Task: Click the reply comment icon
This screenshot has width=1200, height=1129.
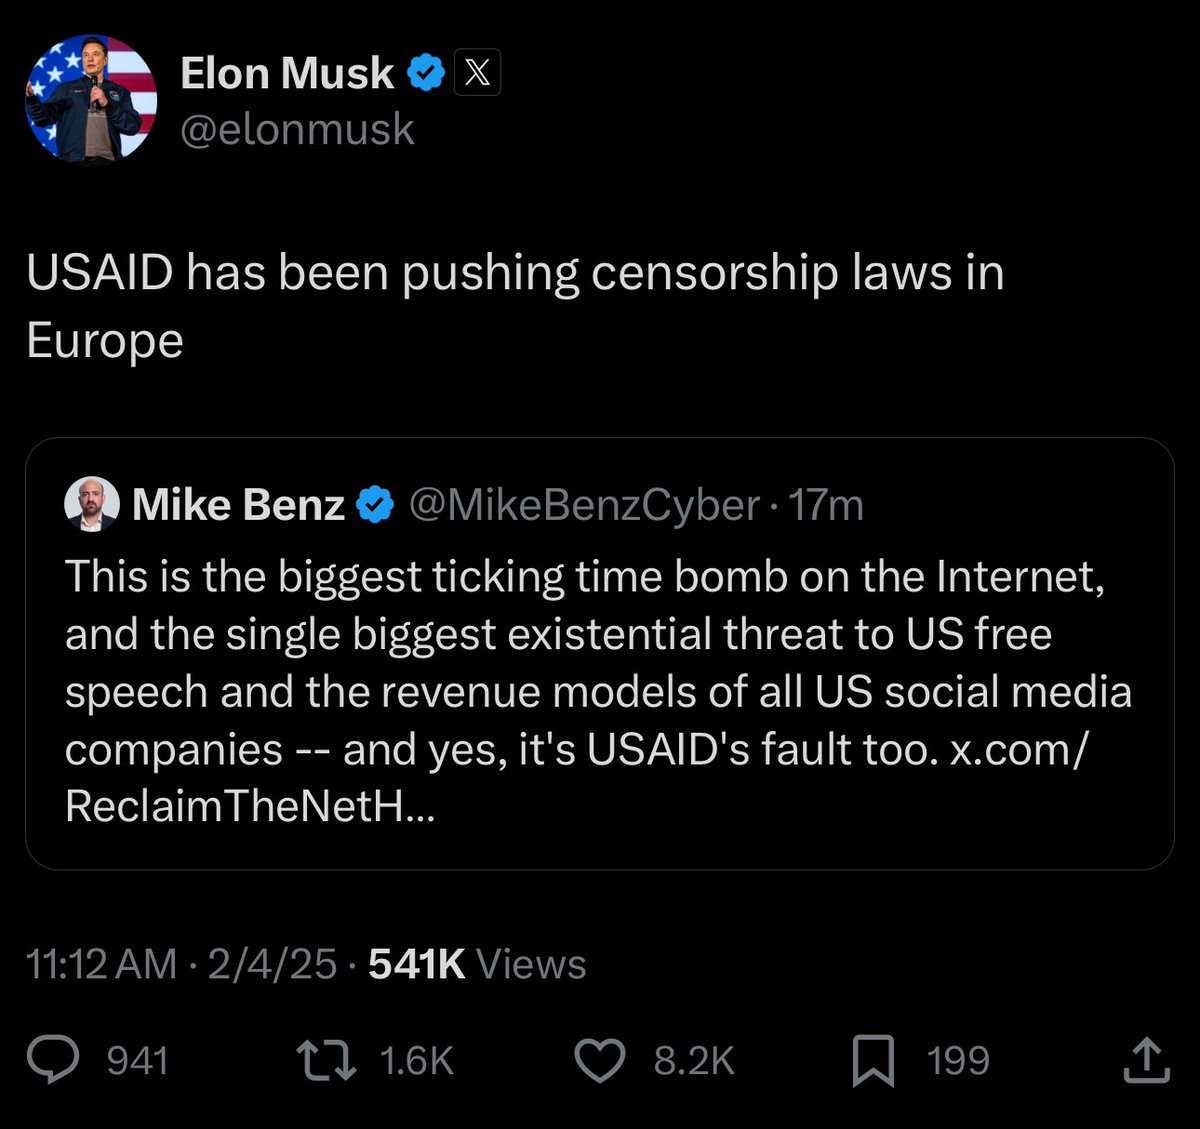Action: [x=53, y=1061]
